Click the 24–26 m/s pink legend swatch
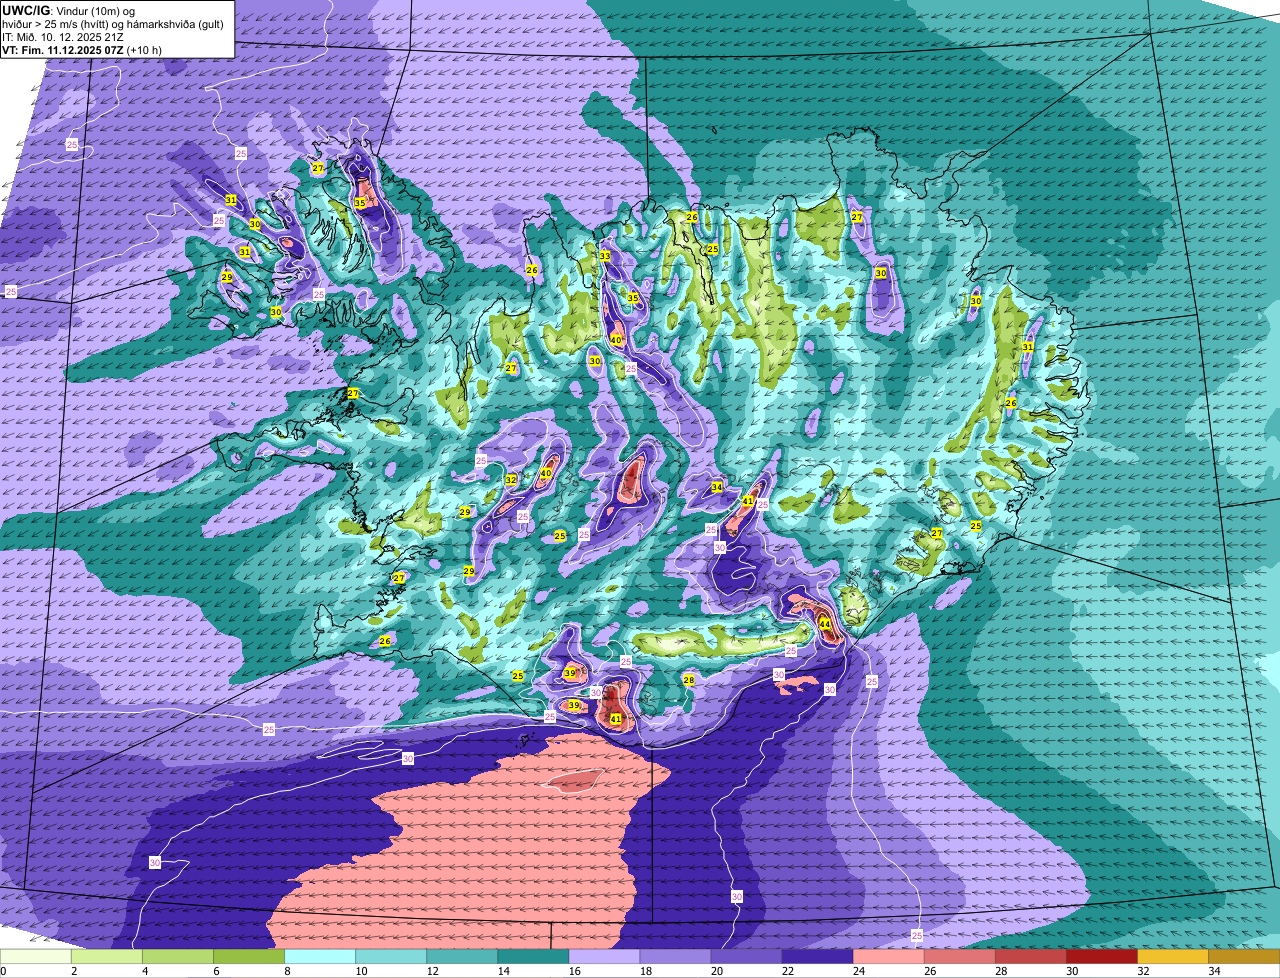 (x=889, y=956)
